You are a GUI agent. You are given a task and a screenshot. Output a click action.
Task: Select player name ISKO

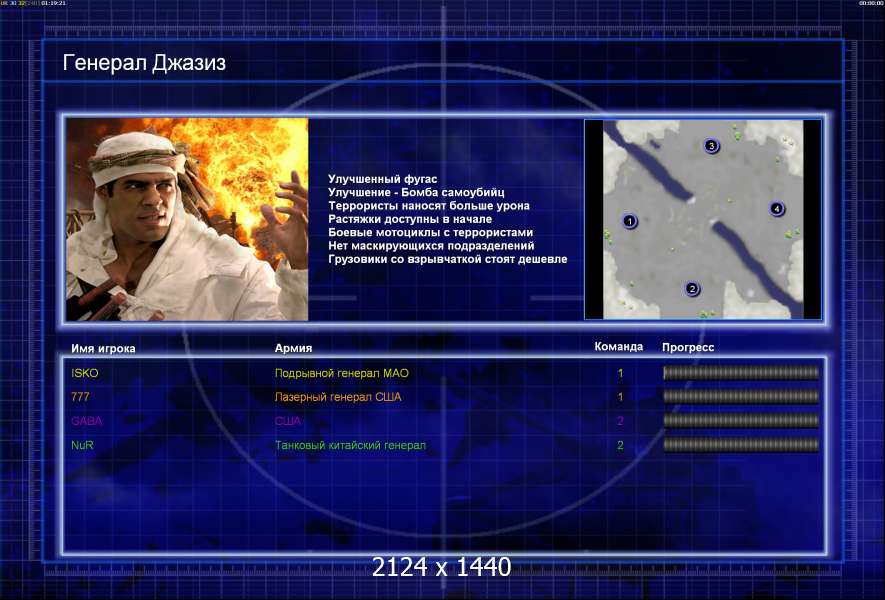[x=85, y=373]
